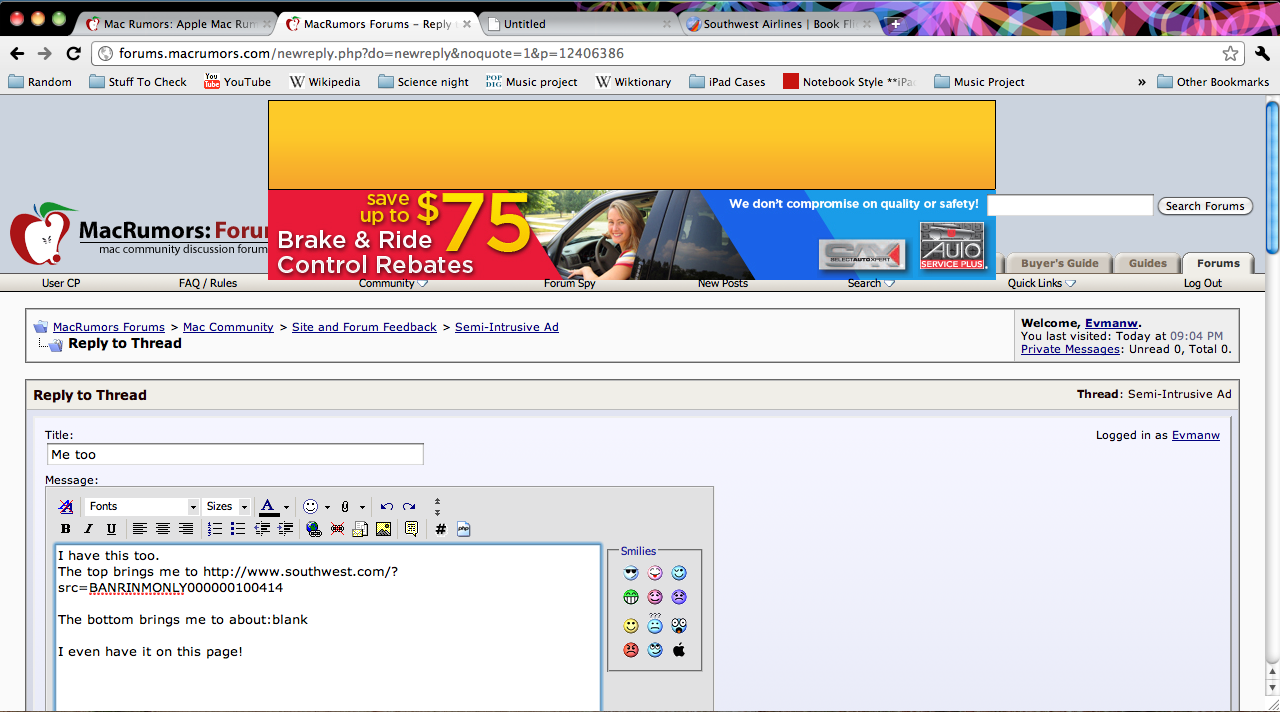
Task: Open the Fonts dropdown
Action: point(142,507)
